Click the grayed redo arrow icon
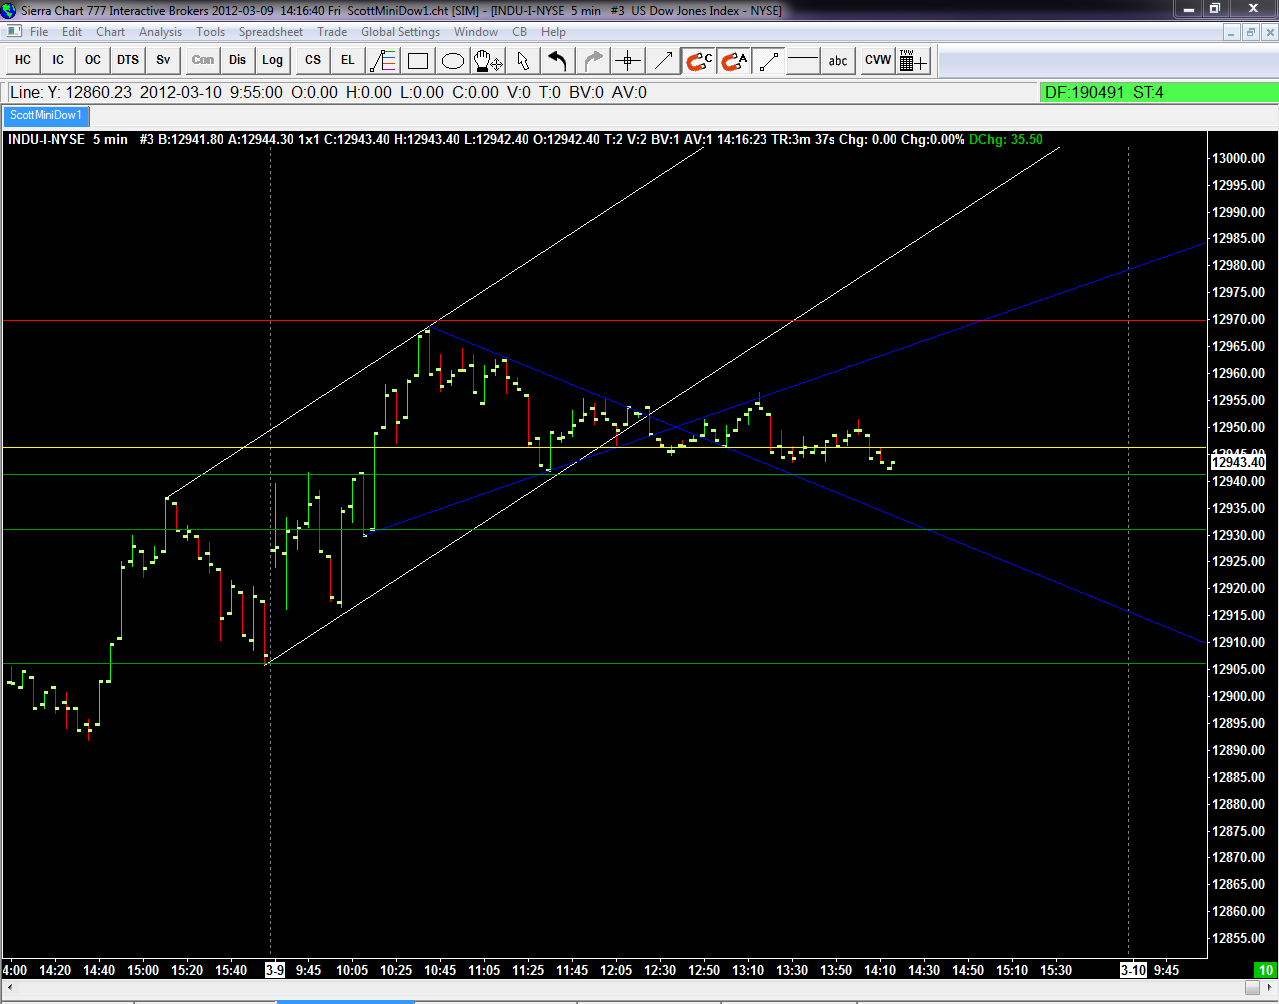1279x1004 pixels. coord(593,60)
